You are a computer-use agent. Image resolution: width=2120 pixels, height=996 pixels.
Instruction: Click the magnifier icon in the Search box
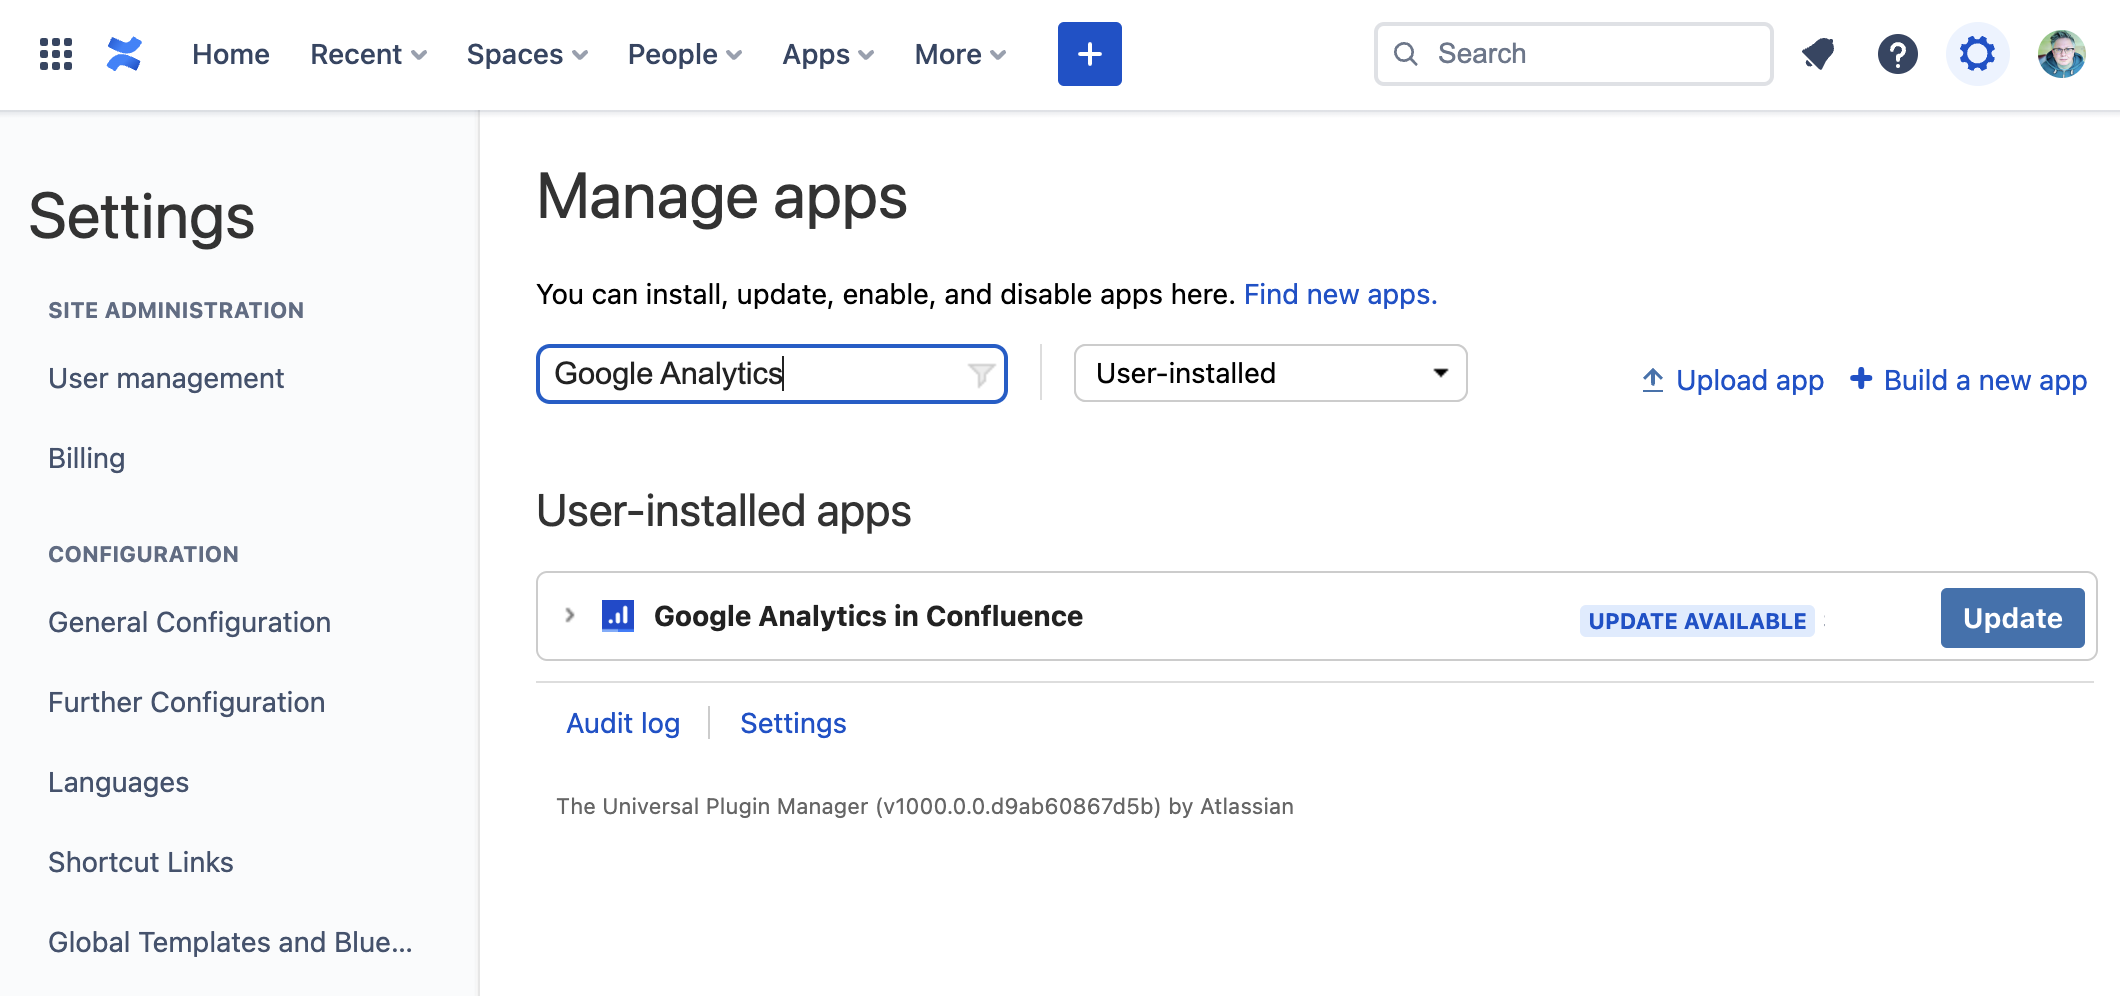pos(1406,54)
